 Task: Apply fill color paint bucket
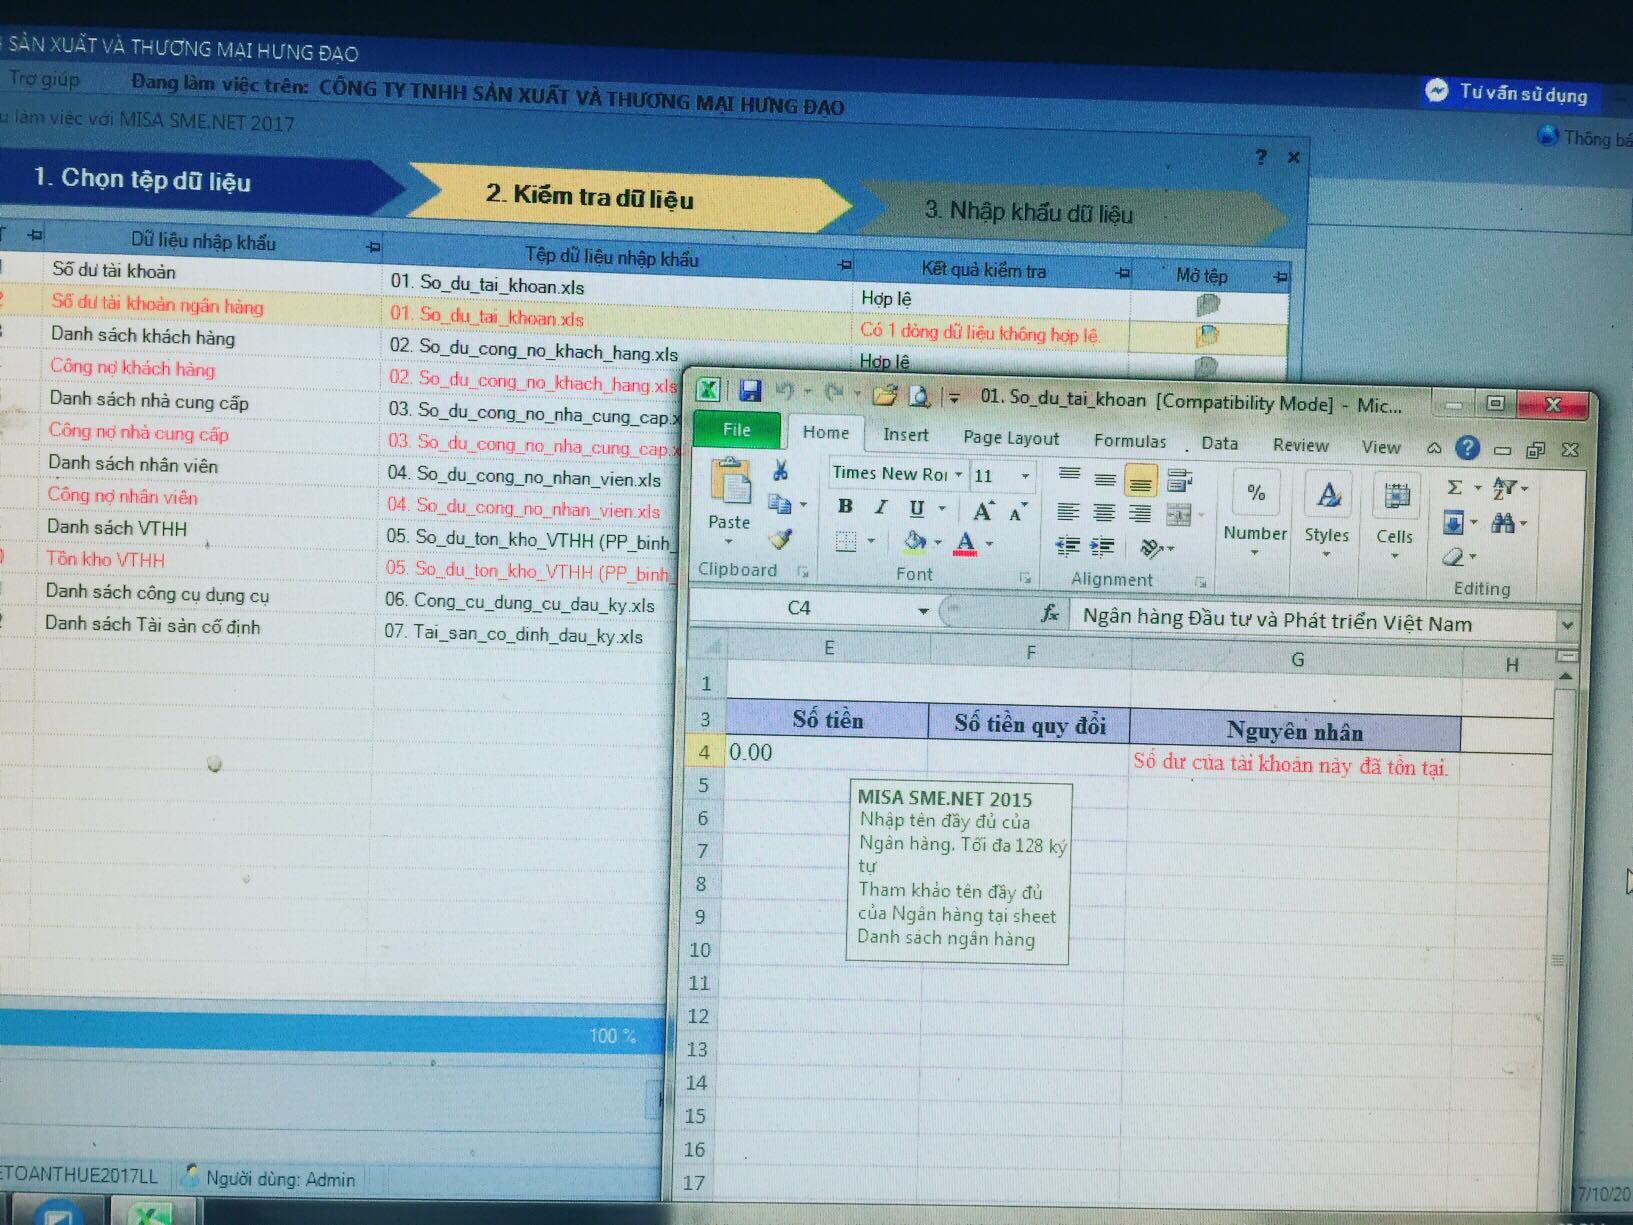coord(914,542)
